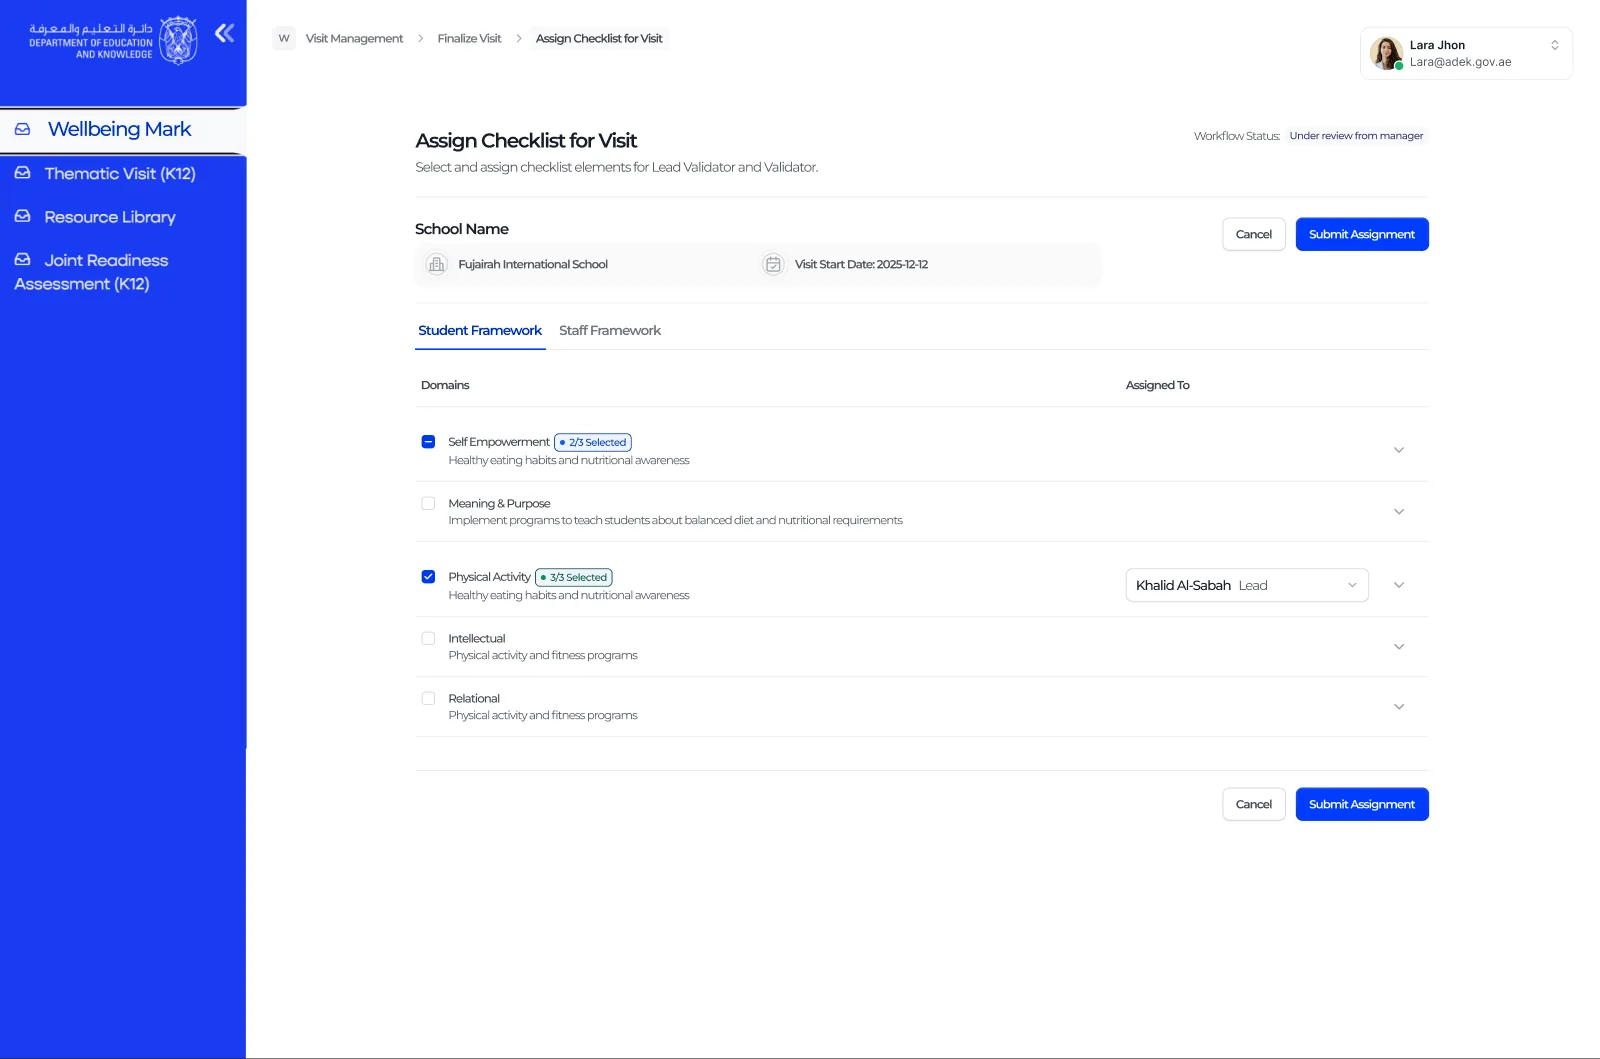Viewport: 1600px width, 1059px height.
Task: Go to Resource Library
Action: [x=110, y=217]
